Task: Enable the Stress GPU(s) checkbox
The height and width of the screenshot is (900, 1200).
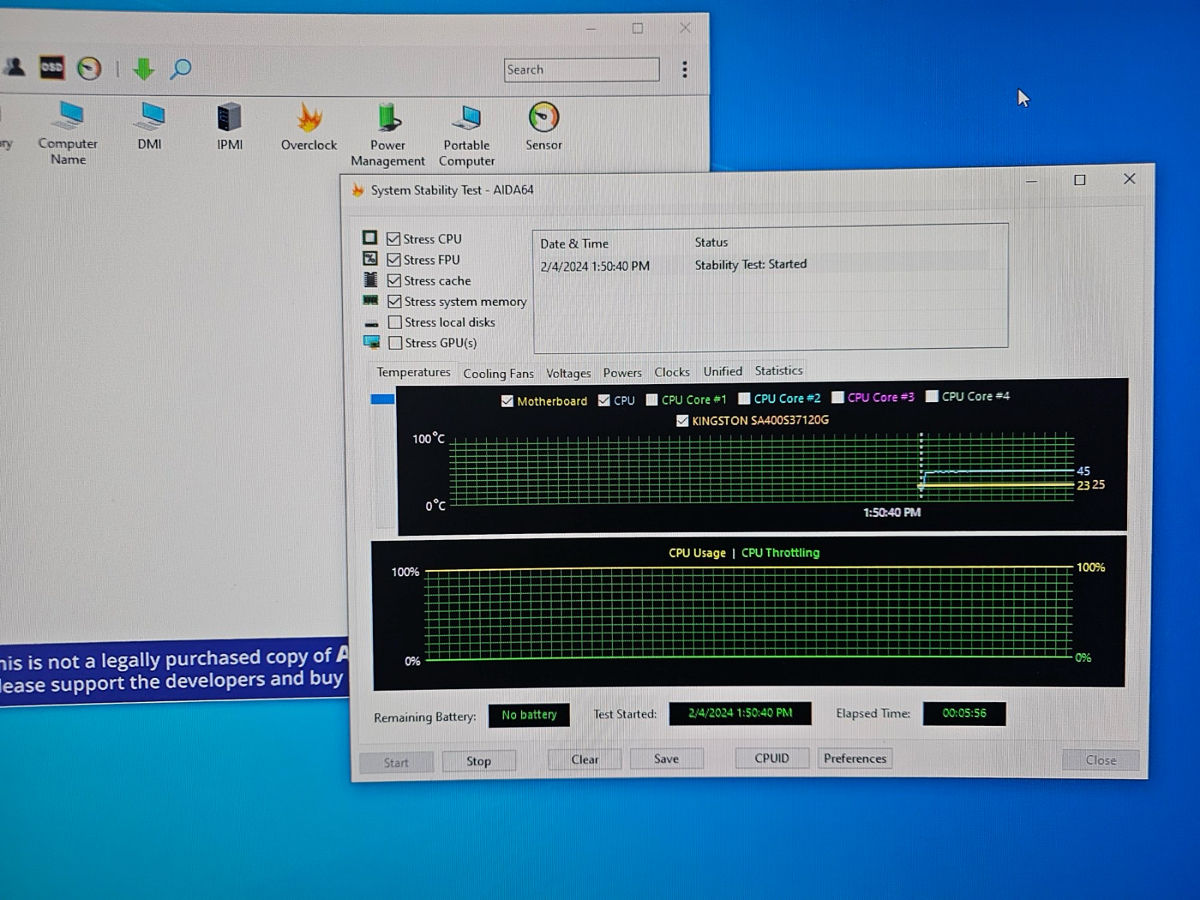Action: [x=395, y=343]
